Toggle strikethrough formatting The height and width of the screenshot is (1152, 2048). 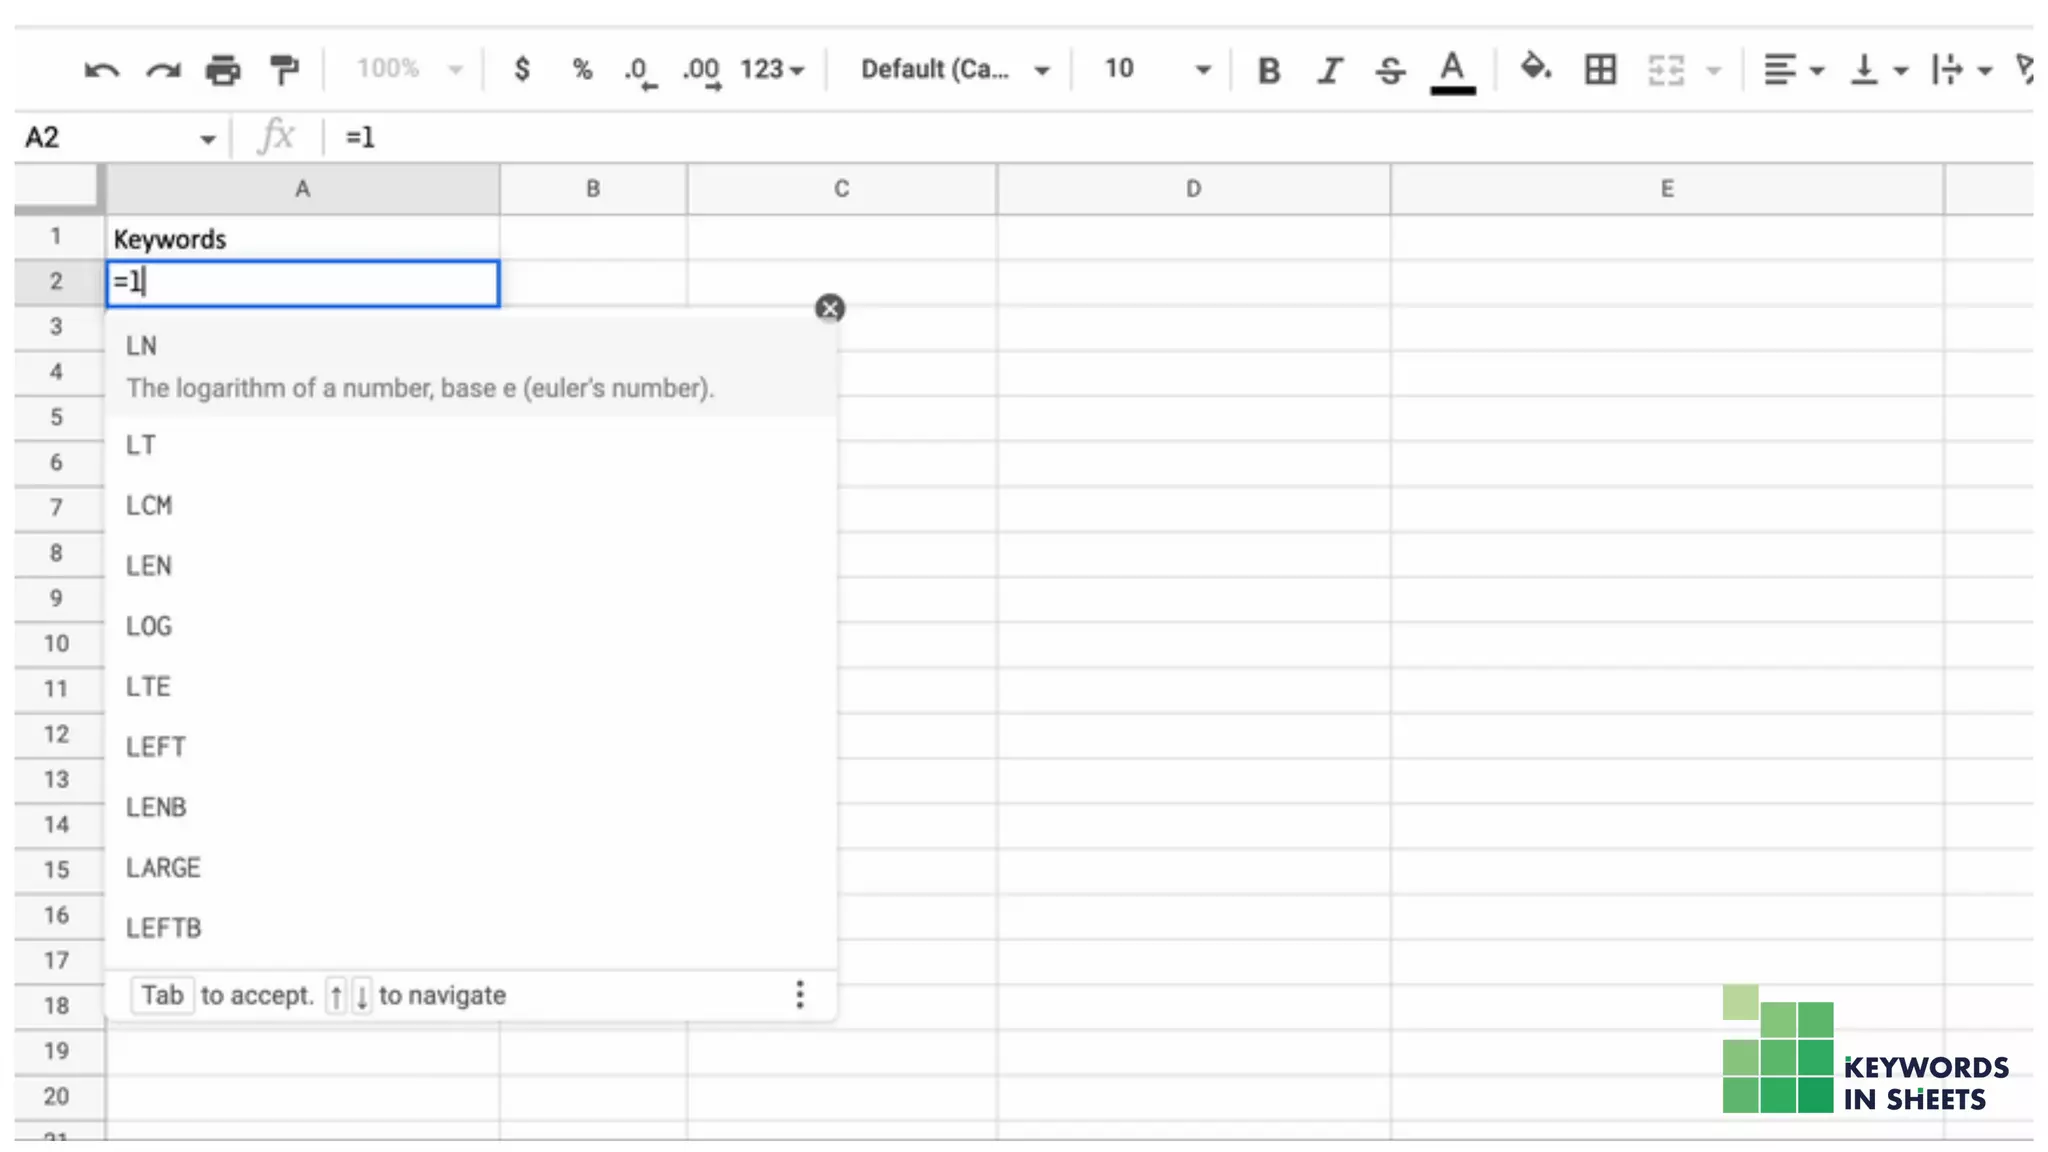(1390, 70)
